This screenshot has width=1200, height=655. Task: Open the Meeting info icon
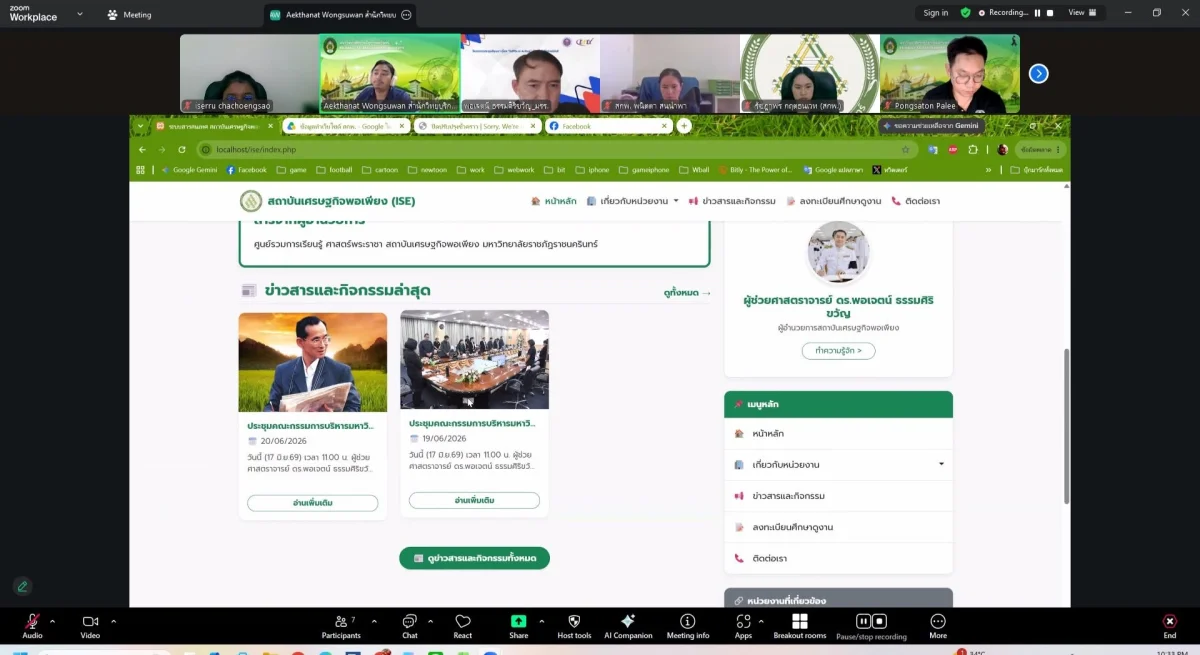pyautogui.click(x=687, y=626)
